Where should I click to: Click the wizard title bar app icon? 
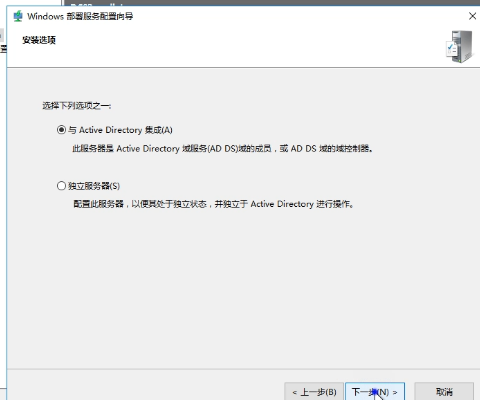18,16
